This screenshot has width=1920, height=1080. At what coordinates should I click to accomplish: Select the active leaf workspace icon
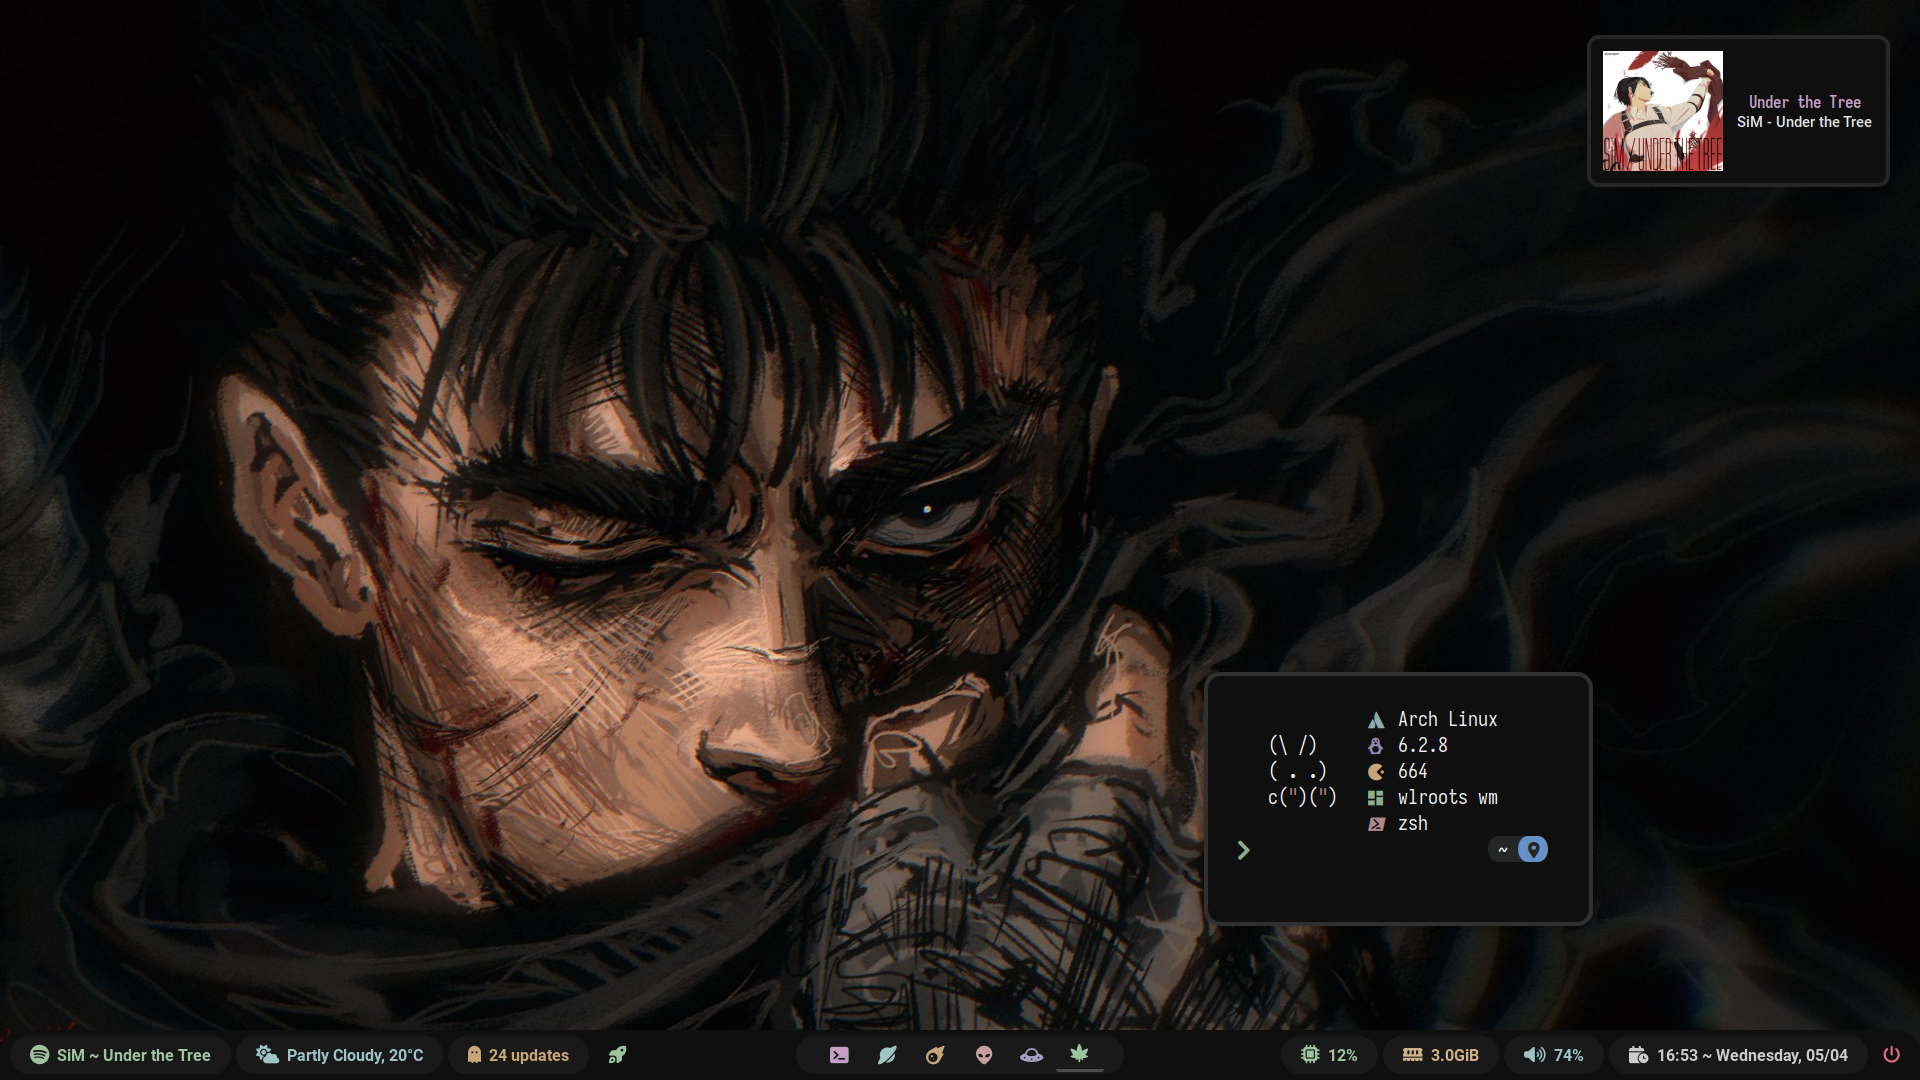1079,1053
